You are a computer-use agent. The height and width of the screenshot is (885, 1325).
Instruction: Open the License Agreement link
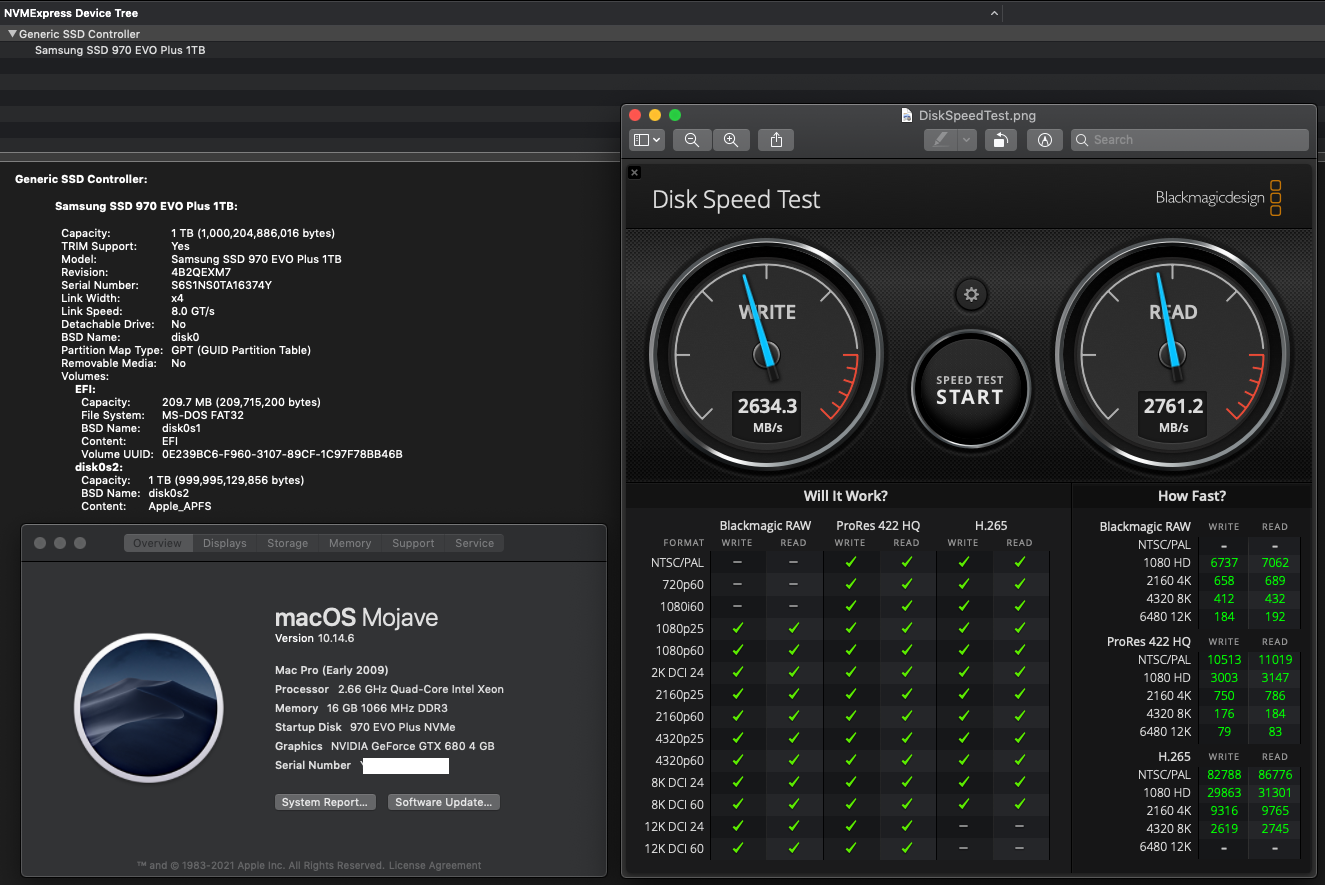(435, 866)
